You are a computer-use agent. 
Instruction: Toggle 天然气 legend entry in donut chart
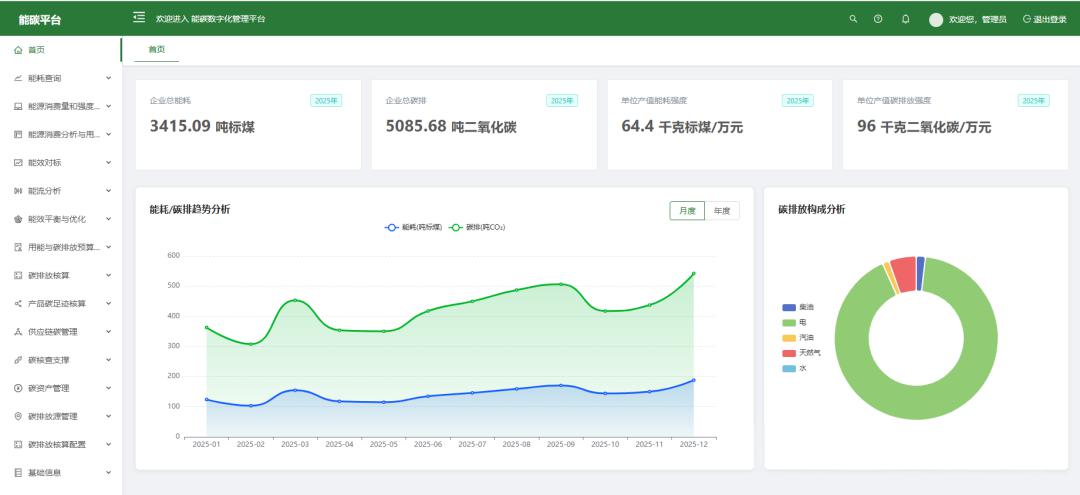coord(801,353)
